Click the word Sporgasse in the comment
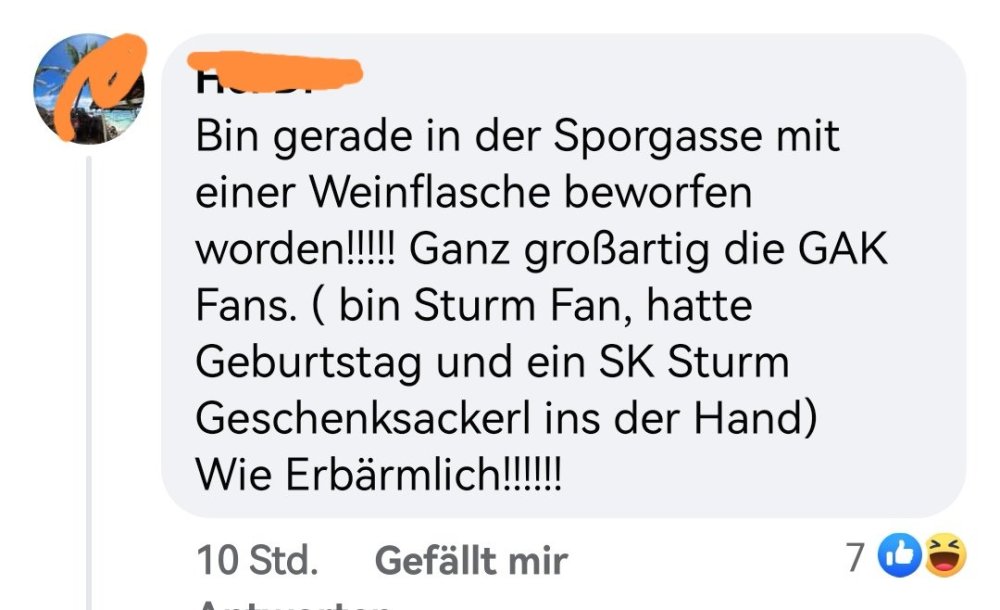Screen dimensions: 1000x610 (x=658, y=138)
